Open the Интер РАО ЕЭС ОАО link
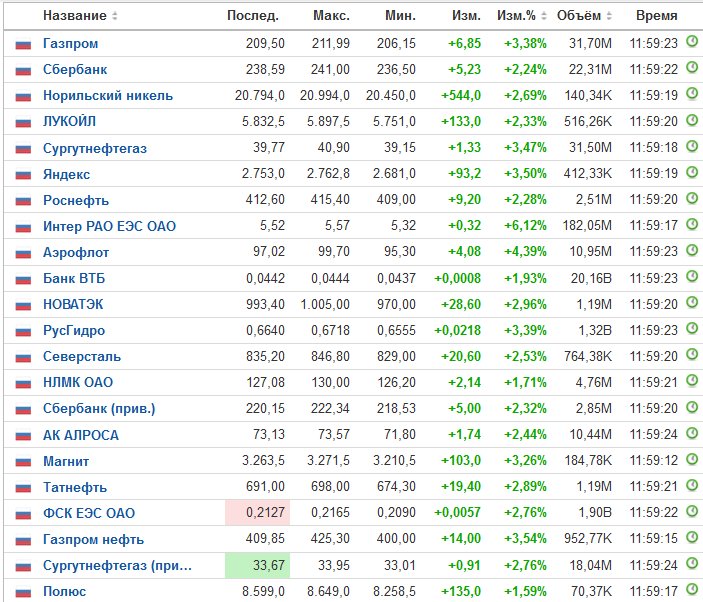Image resolution: width=703 pixels, height=602 pixels. 109,226
